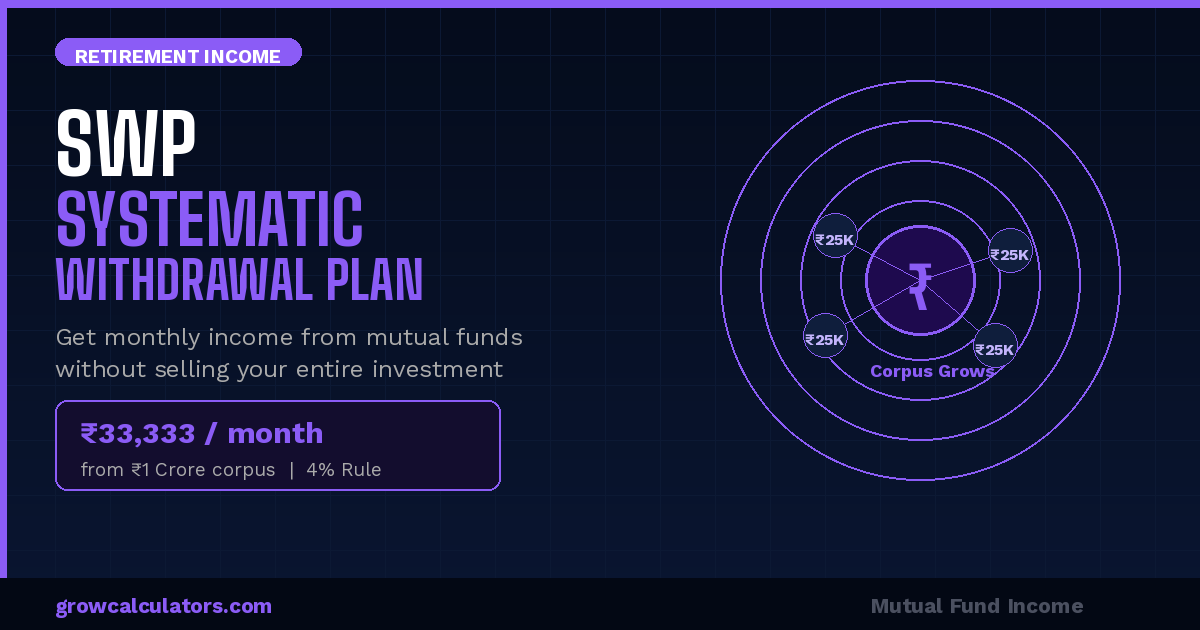The height and width of the screenshot is (630, 1200).
Task: Click the 4% Rule text
Action: pyautogui.click(x=344, y=469)
